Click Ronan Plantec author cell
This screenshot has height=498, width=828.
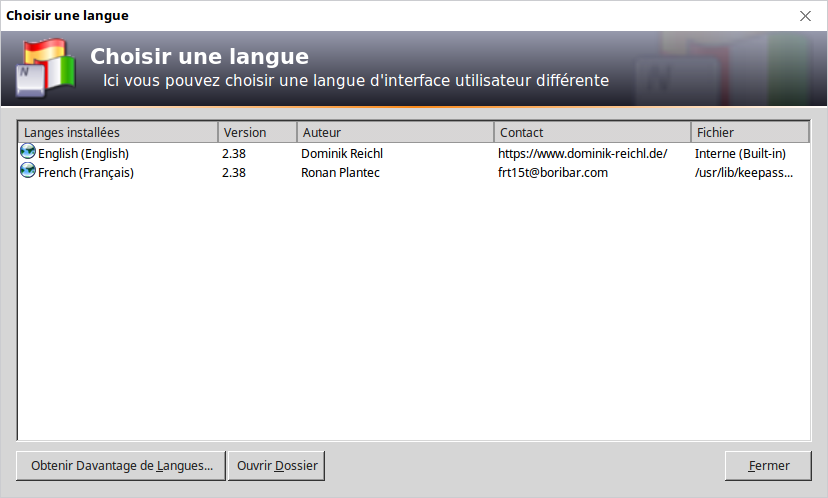[x=341, y=173]
